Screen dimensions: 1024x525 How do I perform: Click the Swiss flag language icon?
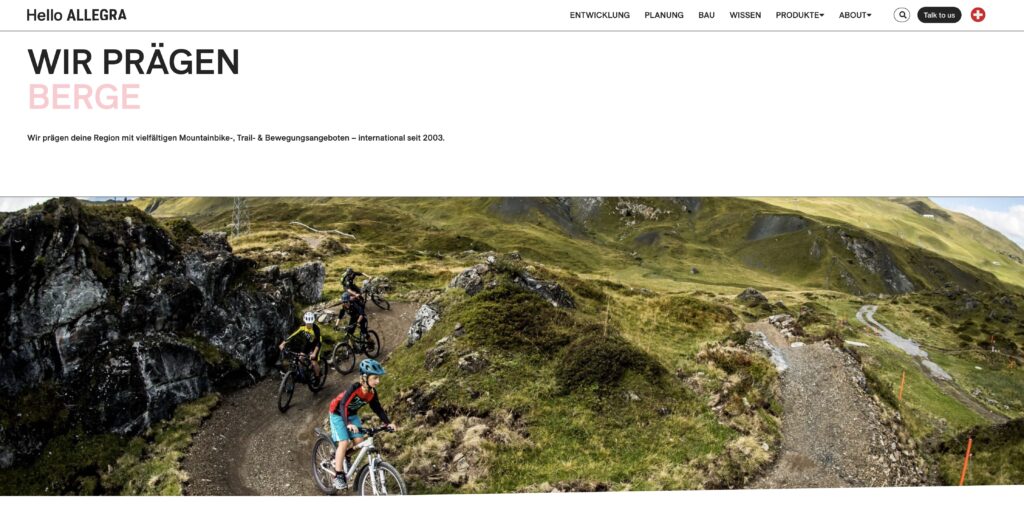(978, 15)
